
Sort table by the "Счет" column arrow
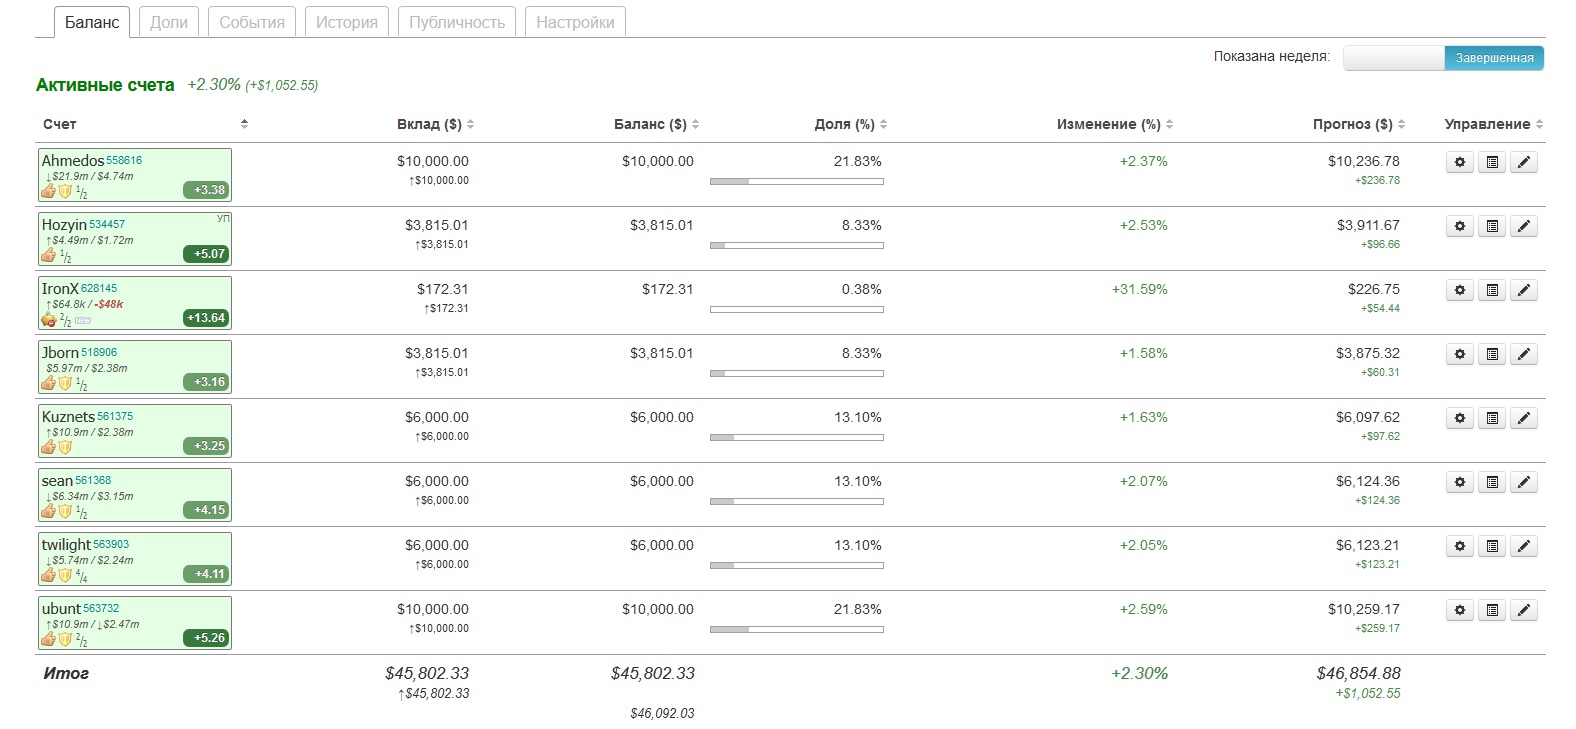[x=244, y=124]
